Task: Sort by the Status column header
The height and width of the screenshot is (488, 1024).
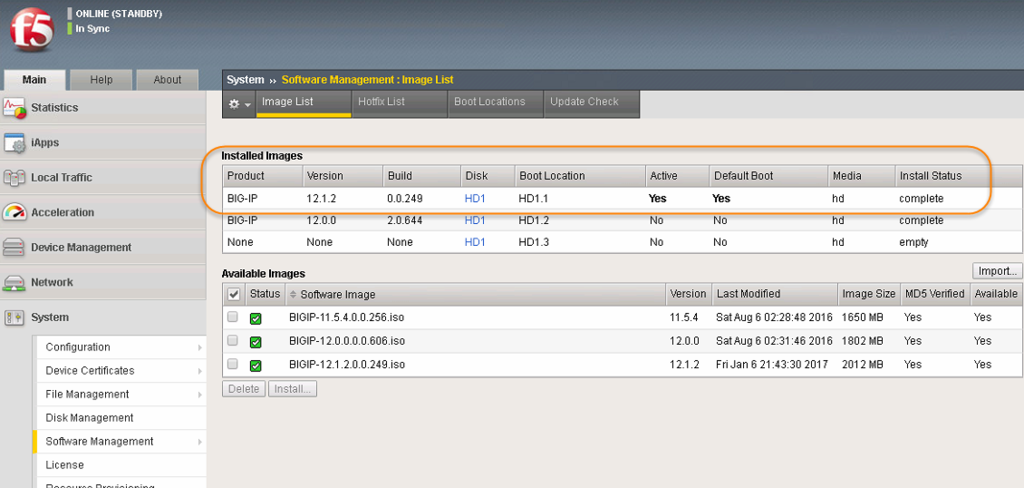Action: (x=264, y=294)
